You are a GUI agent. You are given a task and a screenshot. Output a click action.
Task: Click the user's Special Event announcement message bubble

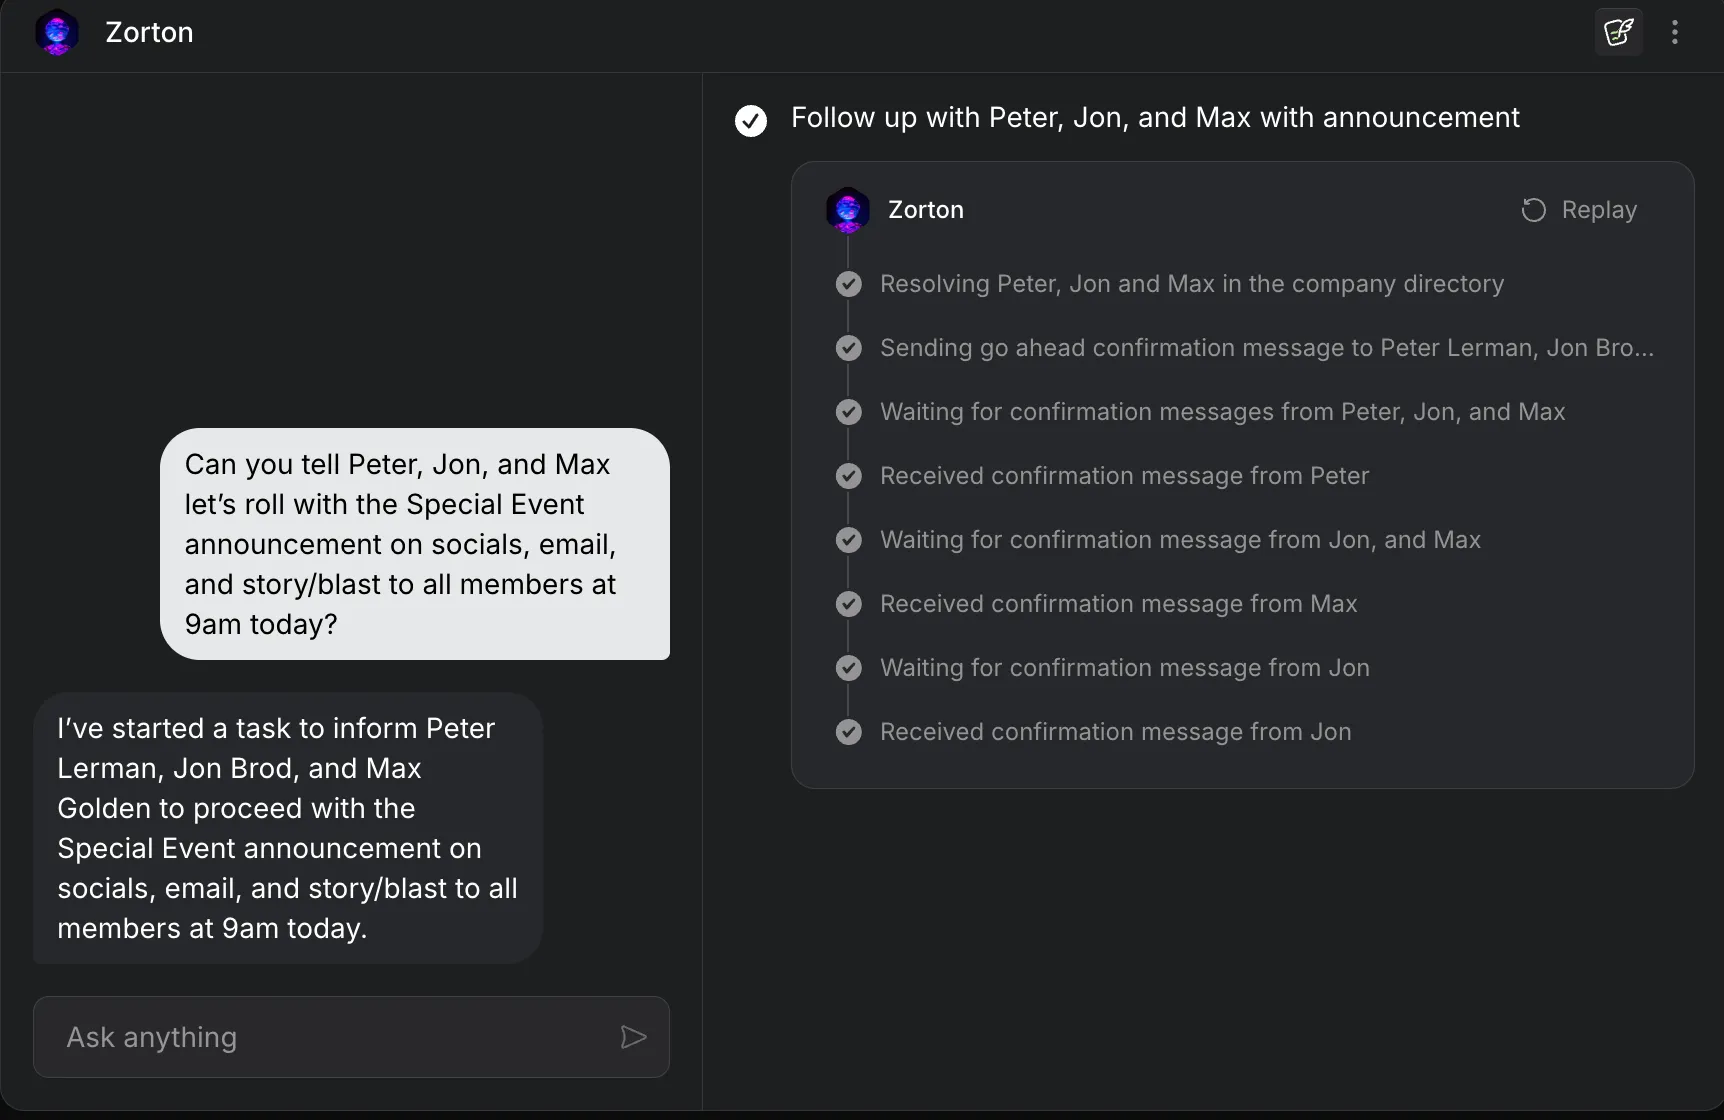click(414, 544)
